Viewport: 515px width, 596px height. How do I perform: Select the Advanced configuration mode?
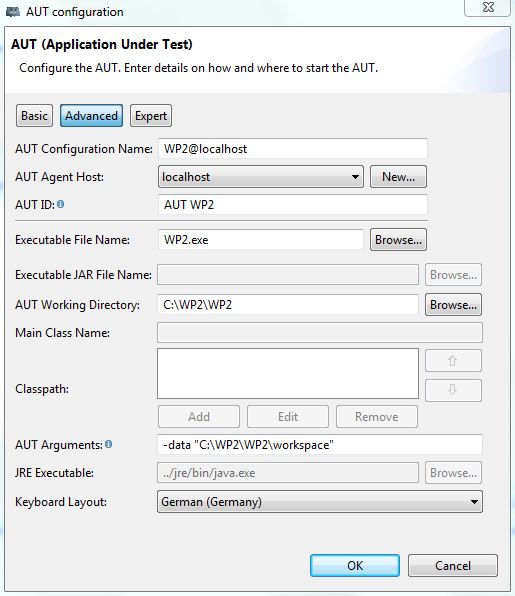91,116
